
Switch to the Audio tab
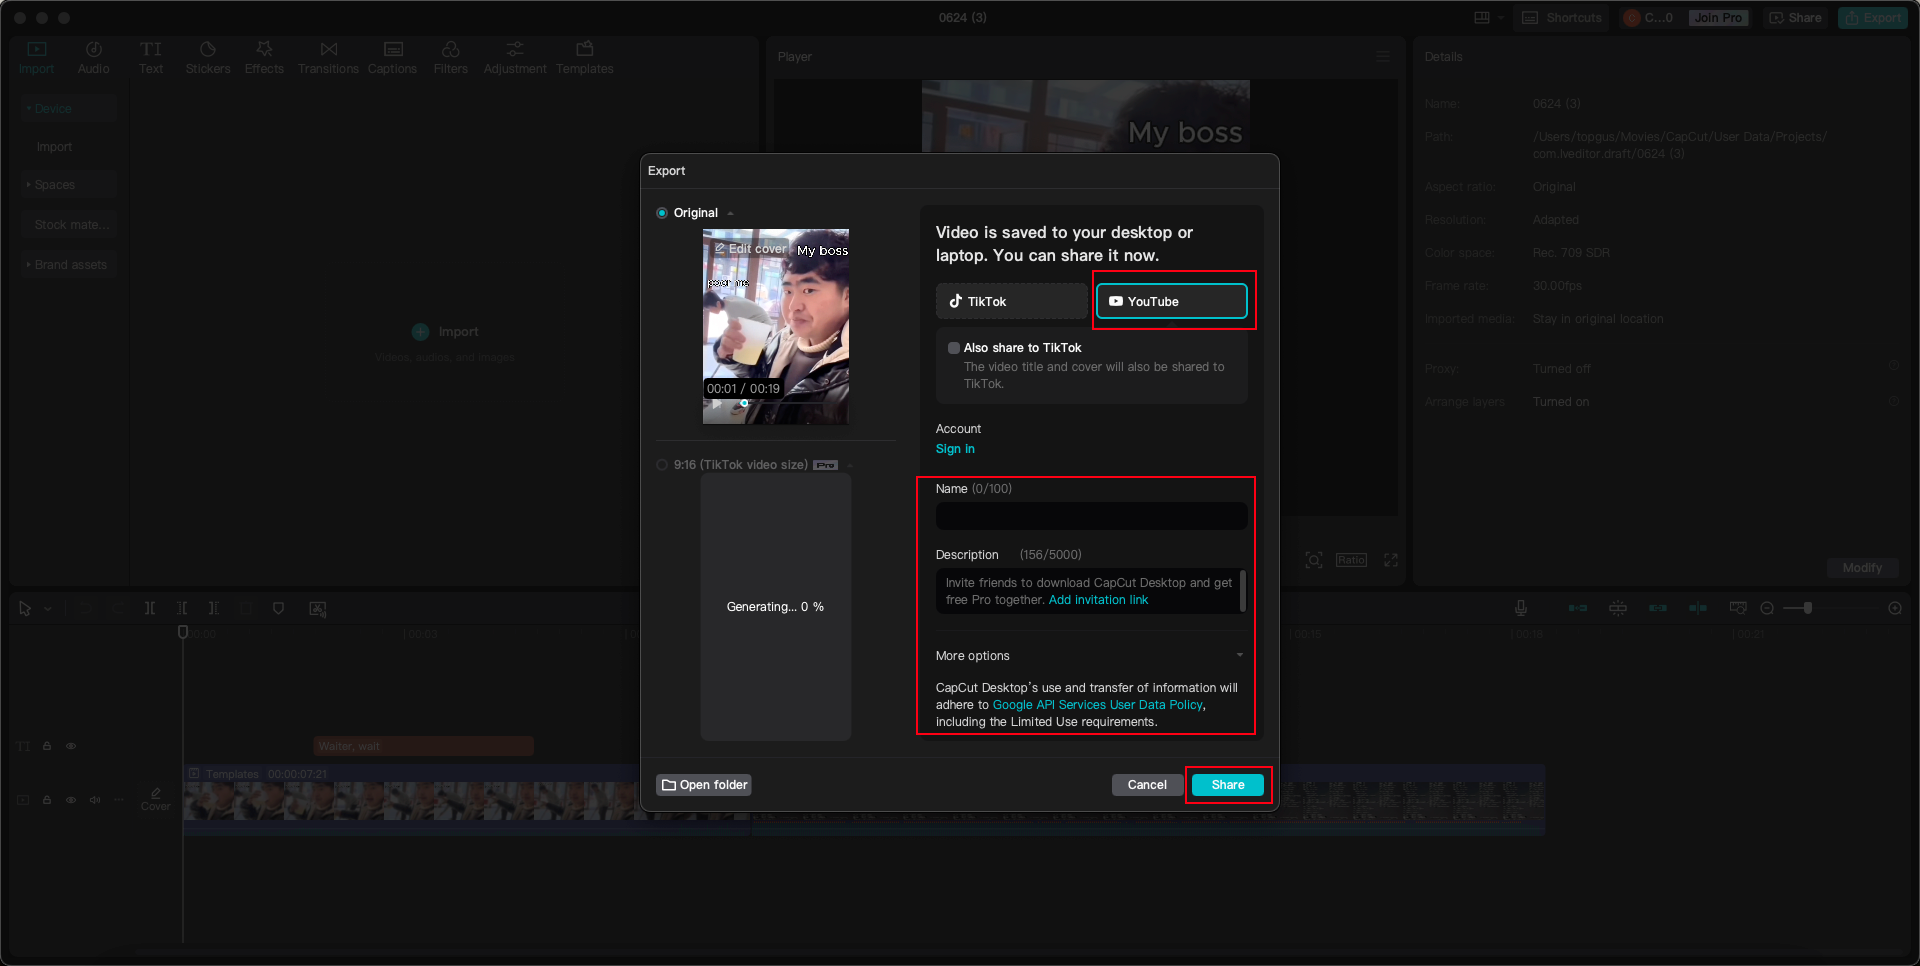point(93,58)
